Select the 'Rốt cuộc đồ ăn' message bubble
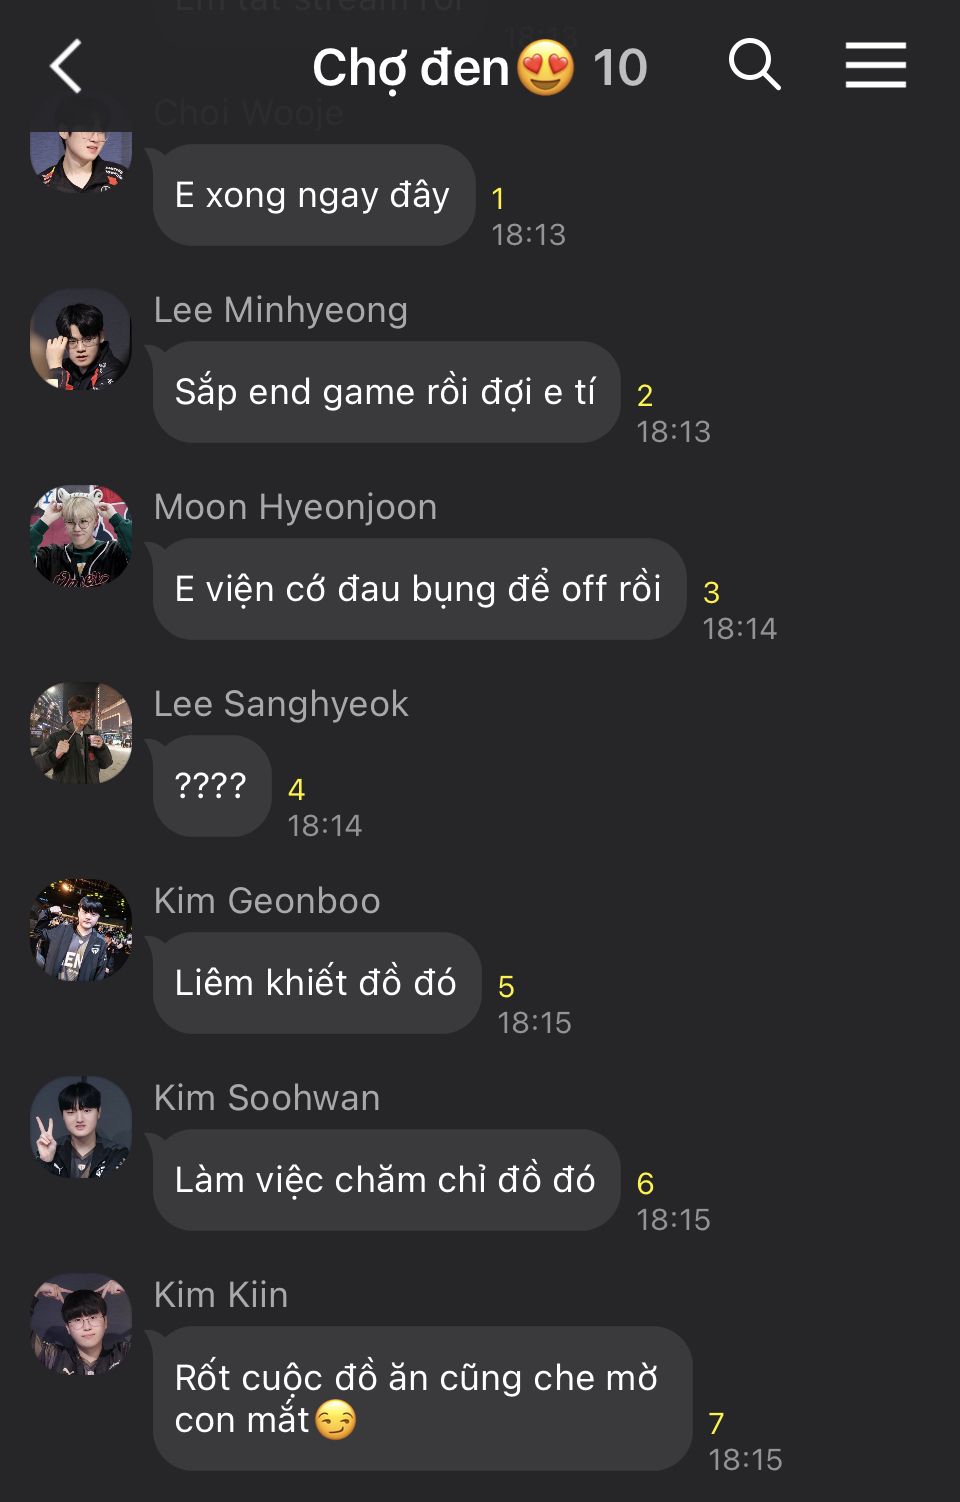 [422, 1398]
